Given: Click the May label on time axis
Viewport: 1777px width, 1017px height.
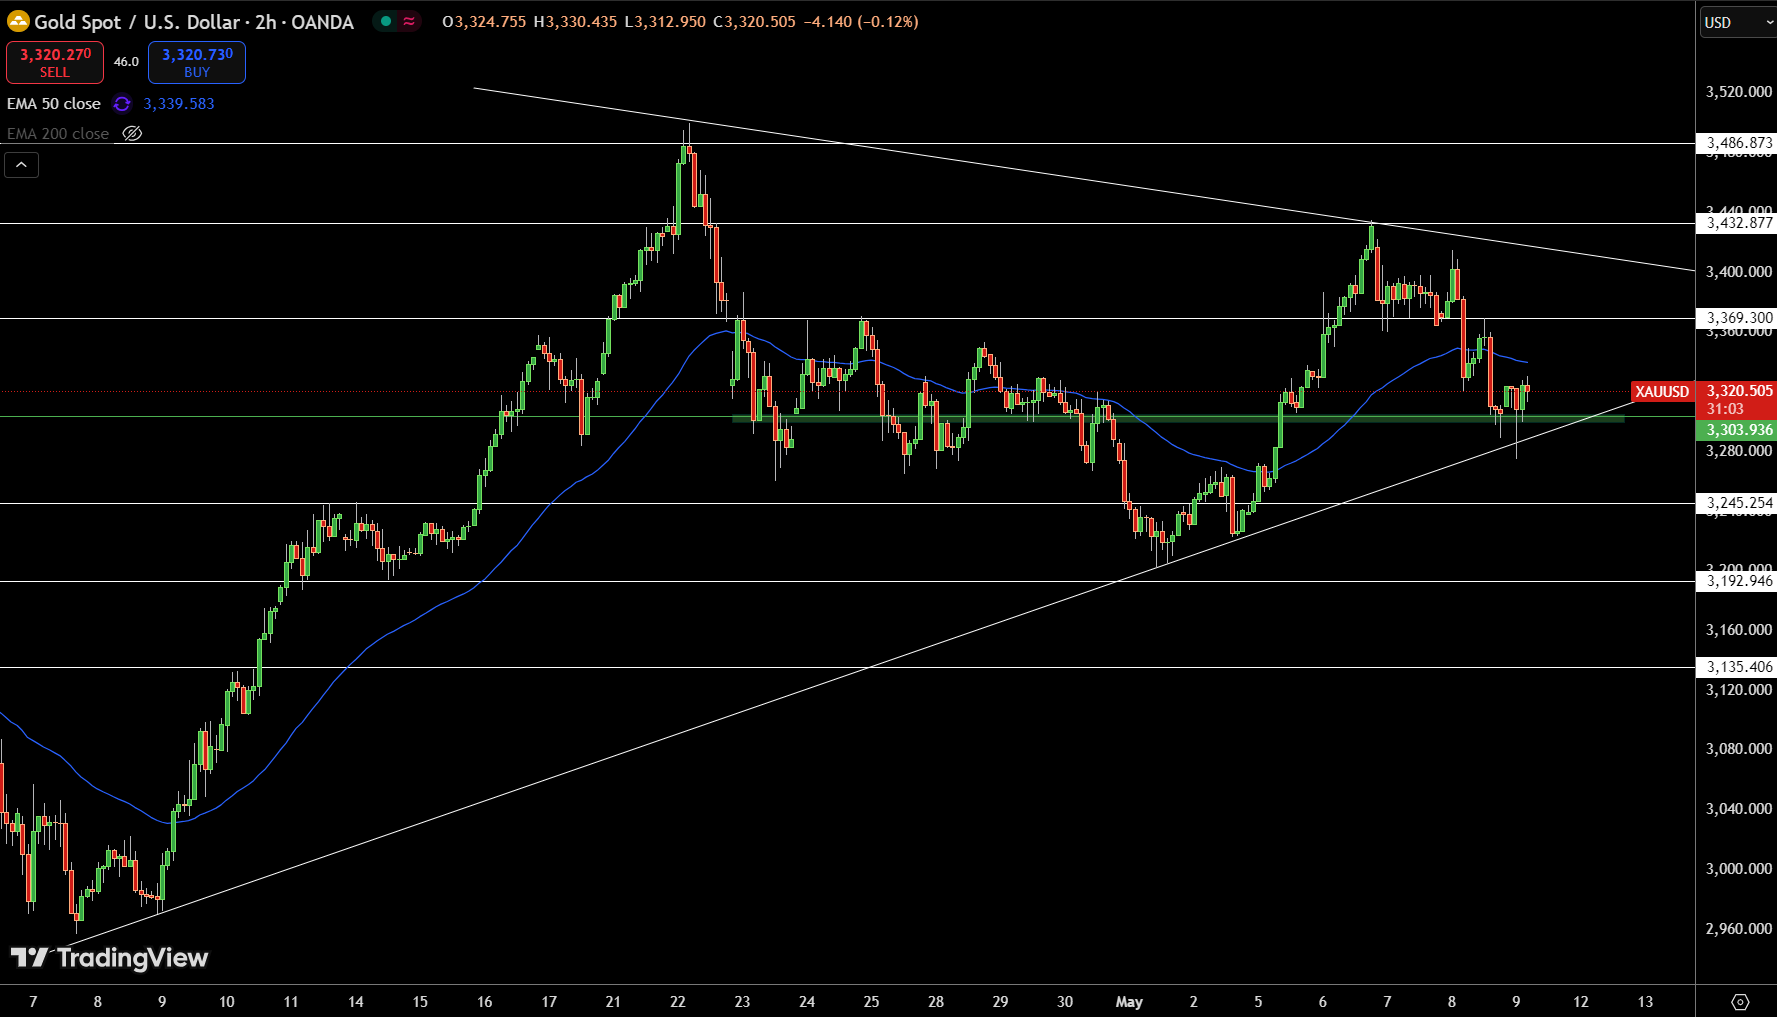Looking at the screenshot, I should [x=1129, y=1002].
